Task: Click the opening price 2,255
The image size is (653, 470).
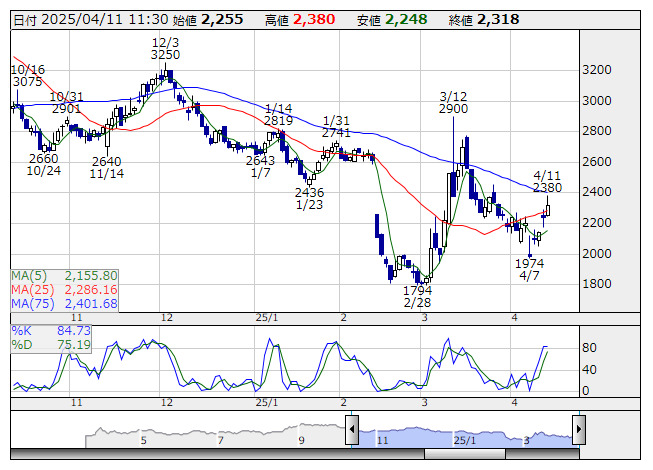Action: 222,20
